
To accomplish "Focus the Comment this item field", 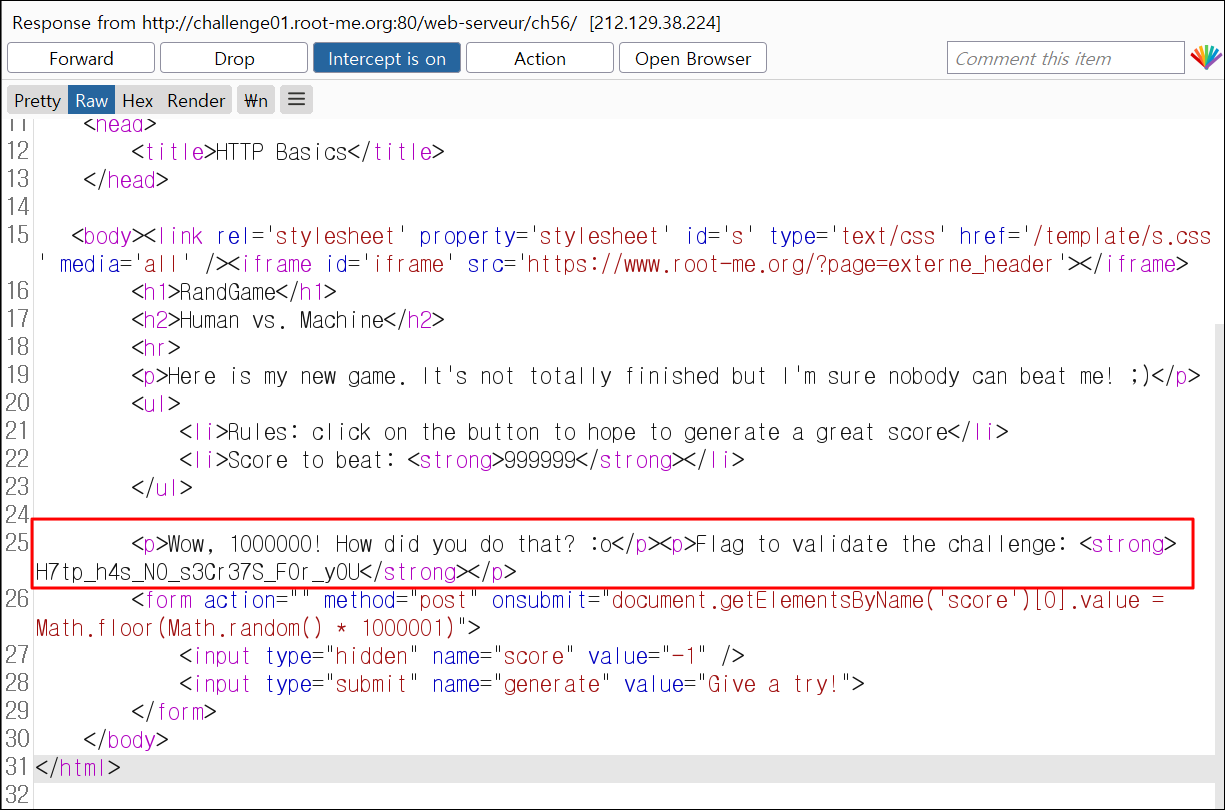I will click(1065, 58).
